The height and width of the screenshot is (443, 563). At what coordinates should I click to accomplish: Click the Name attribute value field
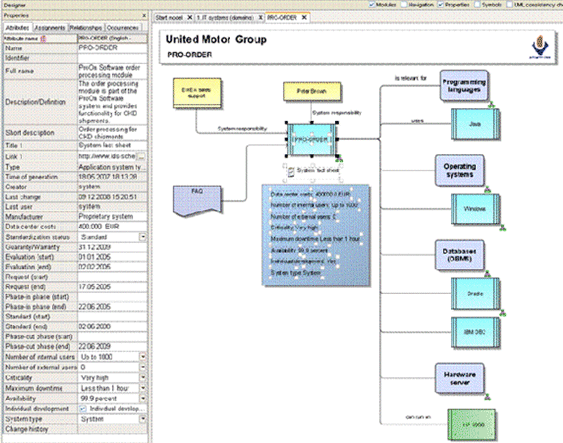coord(112,48)
